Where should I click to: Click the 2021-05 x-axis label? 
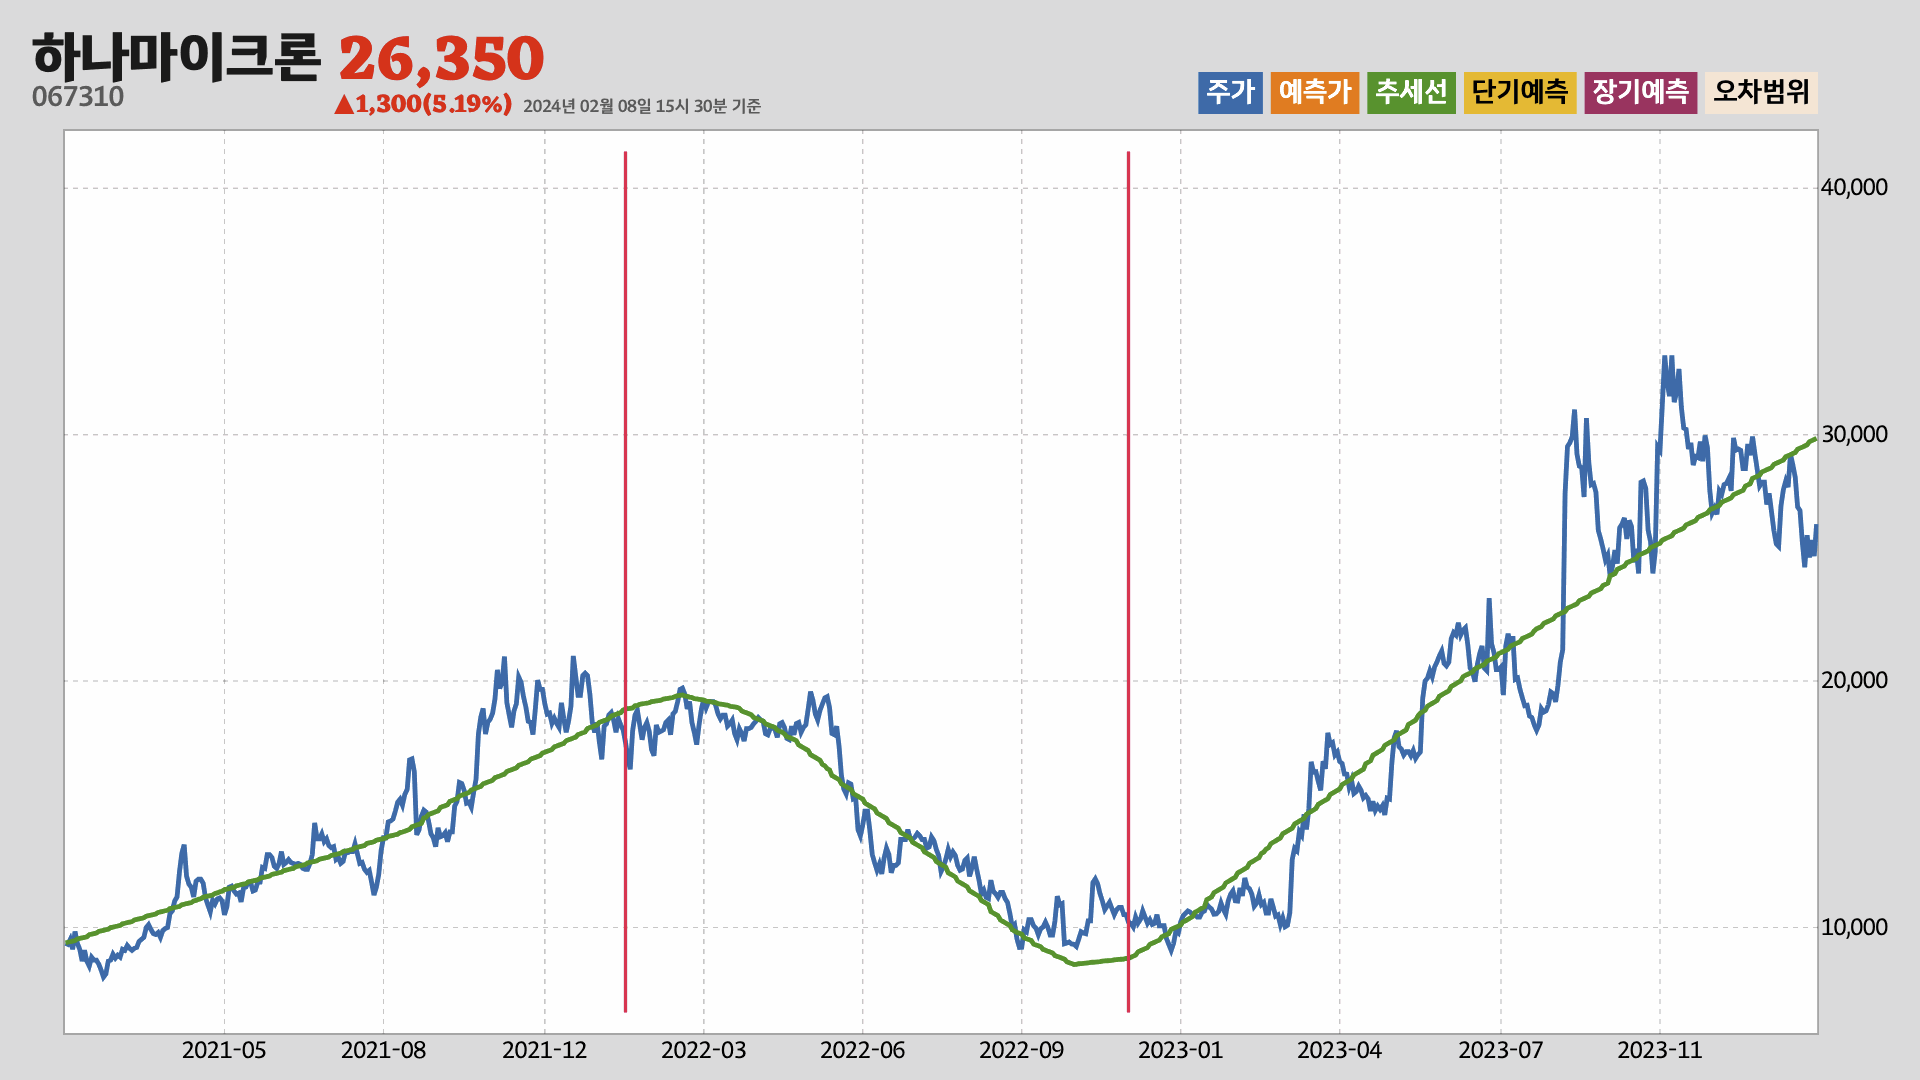(224, 1050)
